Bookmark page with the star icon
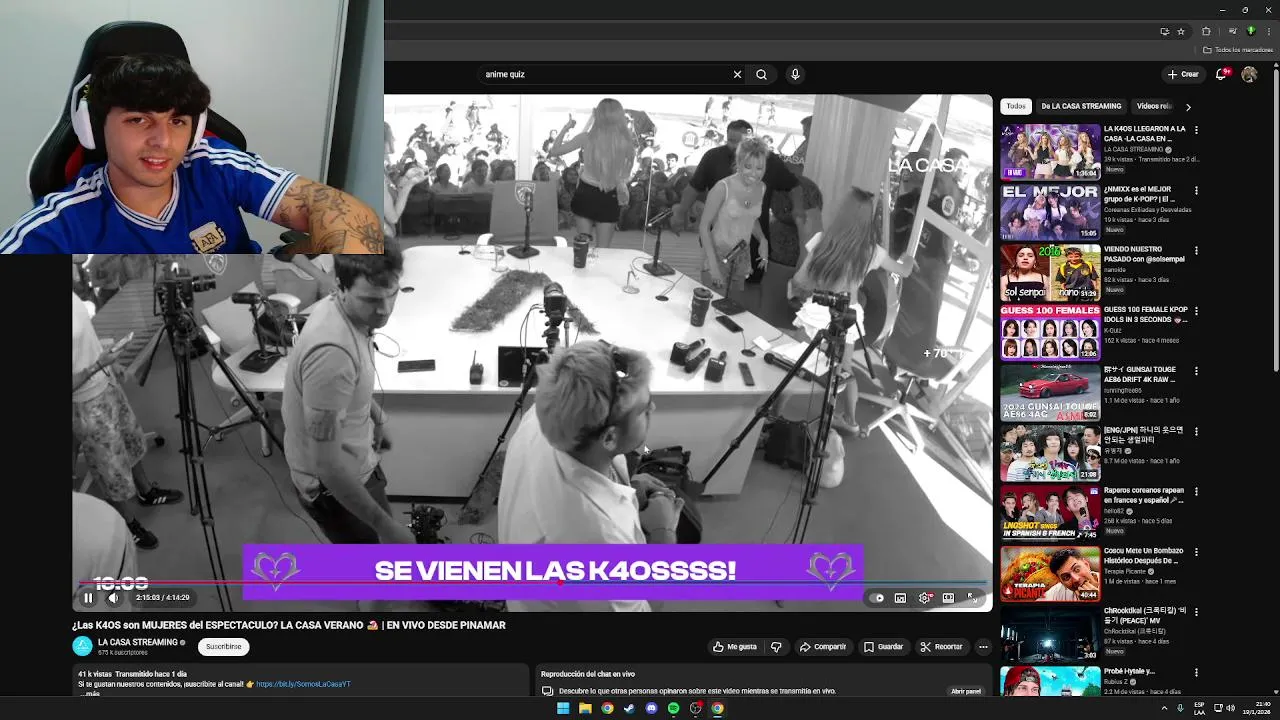Image resolution: width=1280 pixels, height=720 pixels. point(1180,31)
